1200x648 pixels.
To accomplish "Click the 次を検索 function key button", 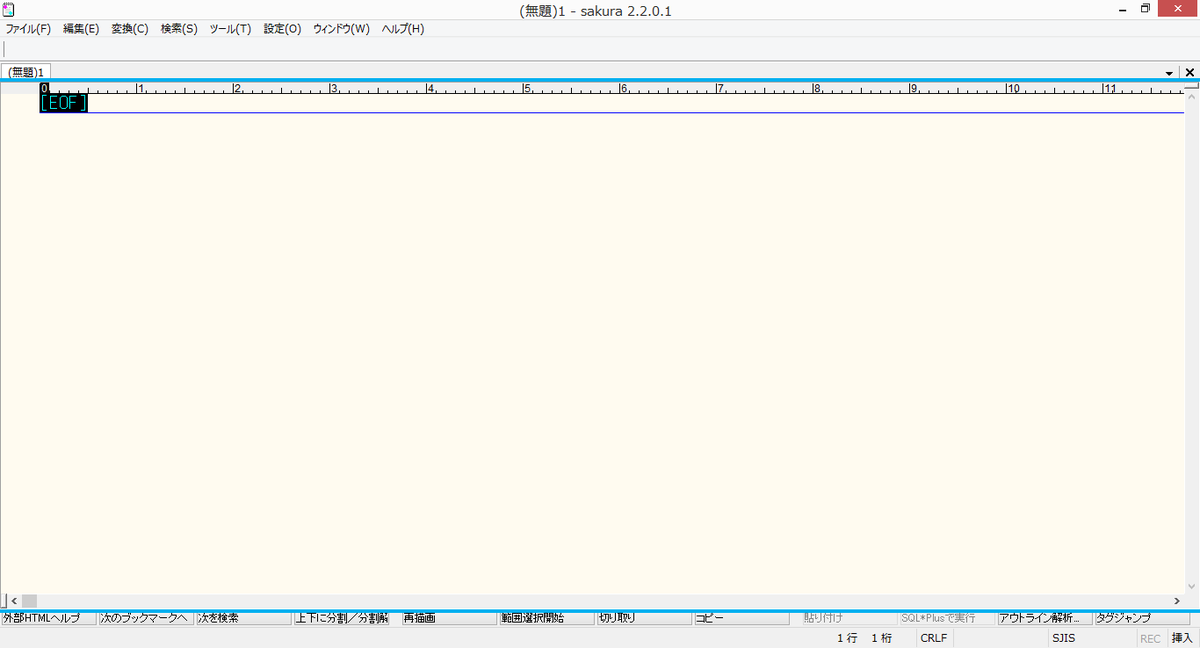I will (244, 618).
